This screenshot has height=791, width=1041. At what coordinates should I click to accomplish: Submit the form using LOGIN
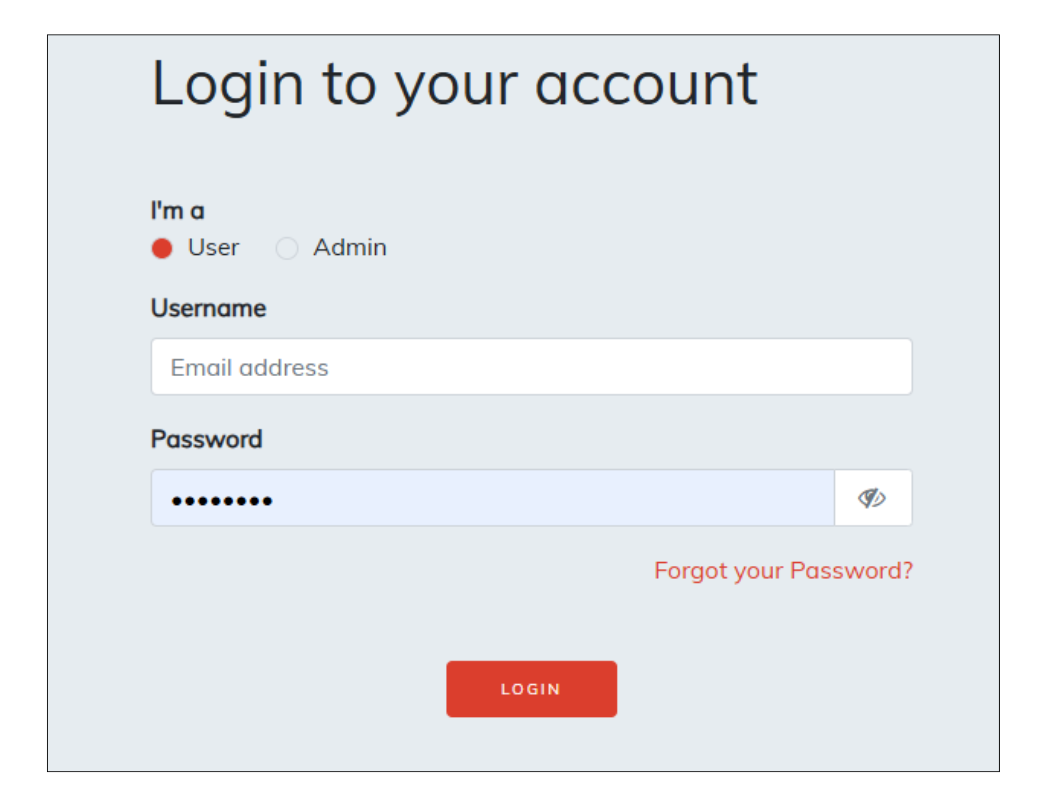(x=531, y=689)
